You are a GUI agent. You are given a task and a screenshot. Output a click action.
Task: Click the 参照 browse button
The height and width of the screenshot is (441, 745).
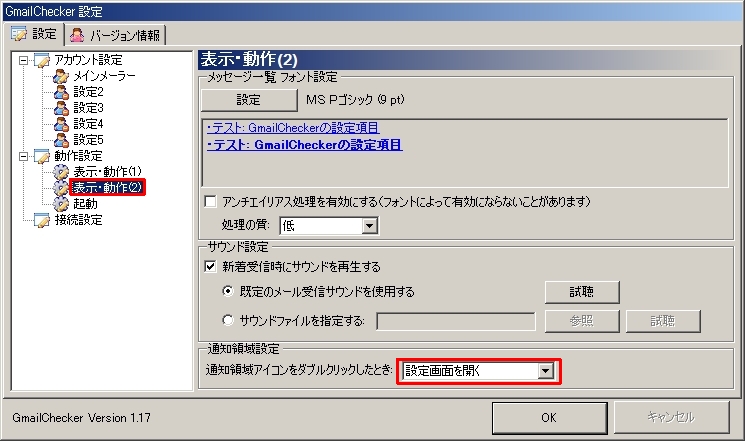pos(582,321)
